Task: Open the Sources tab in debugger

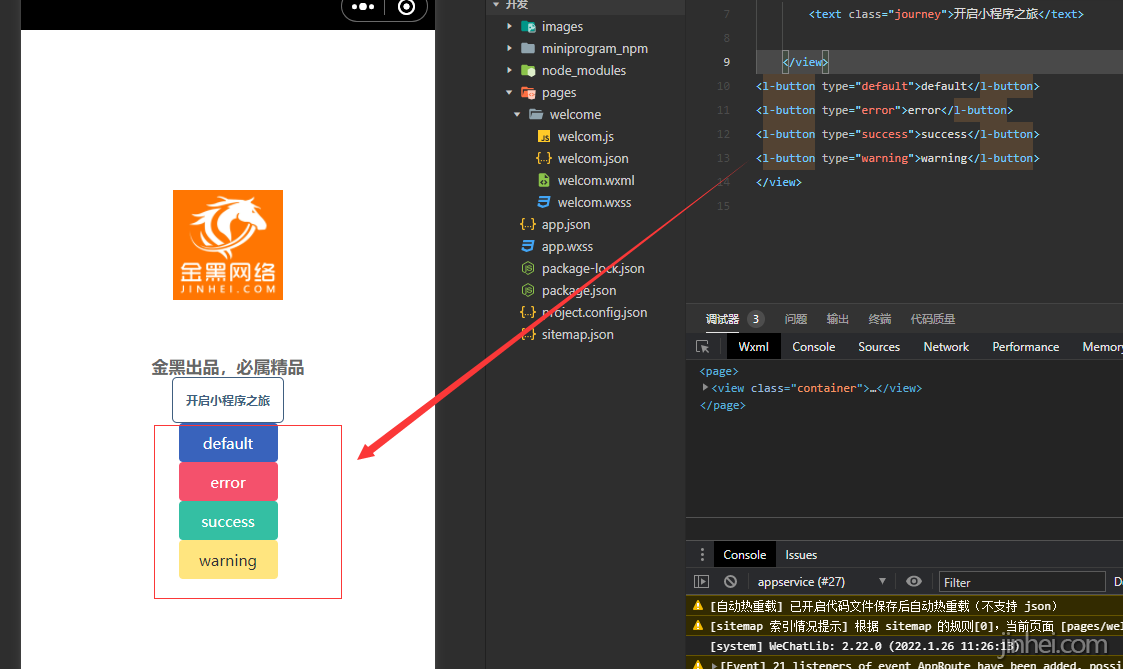Action: [879, 347]
